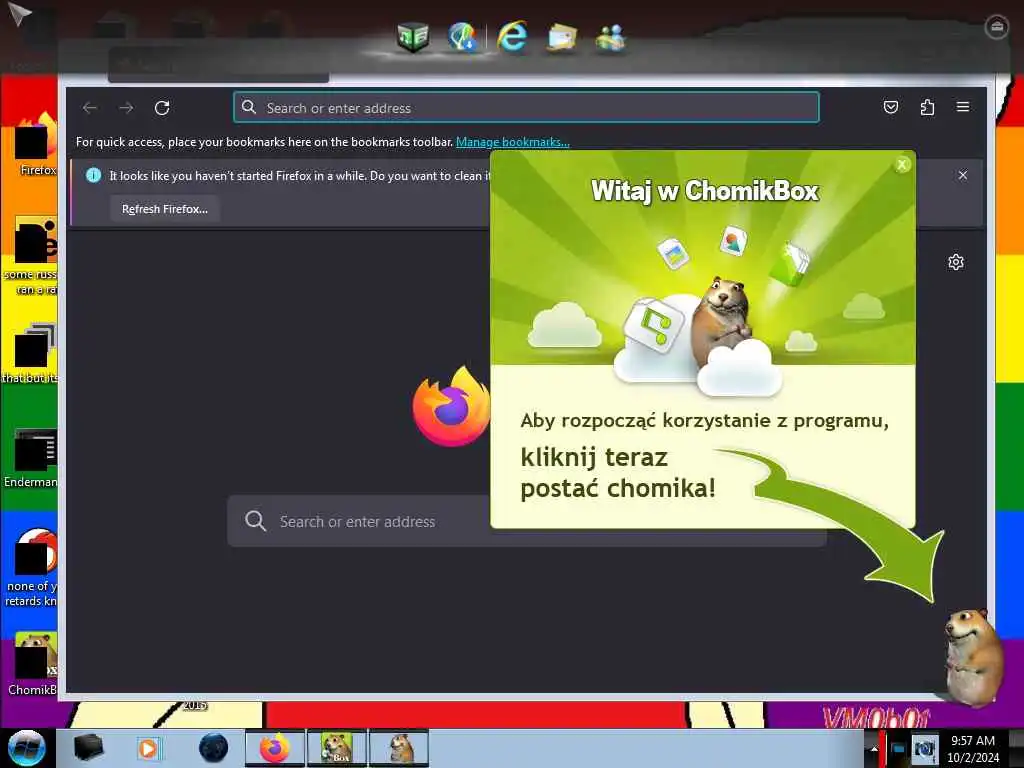Open the Firefox extensions puzzle icon

927,107
